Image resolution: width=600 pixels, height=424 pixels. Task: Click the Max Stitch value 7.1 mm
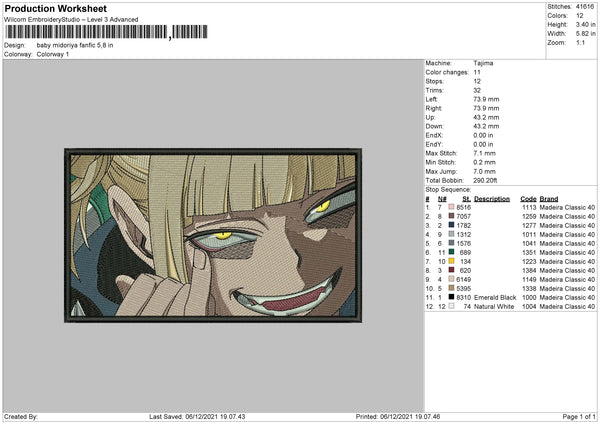tap(484, 153)
